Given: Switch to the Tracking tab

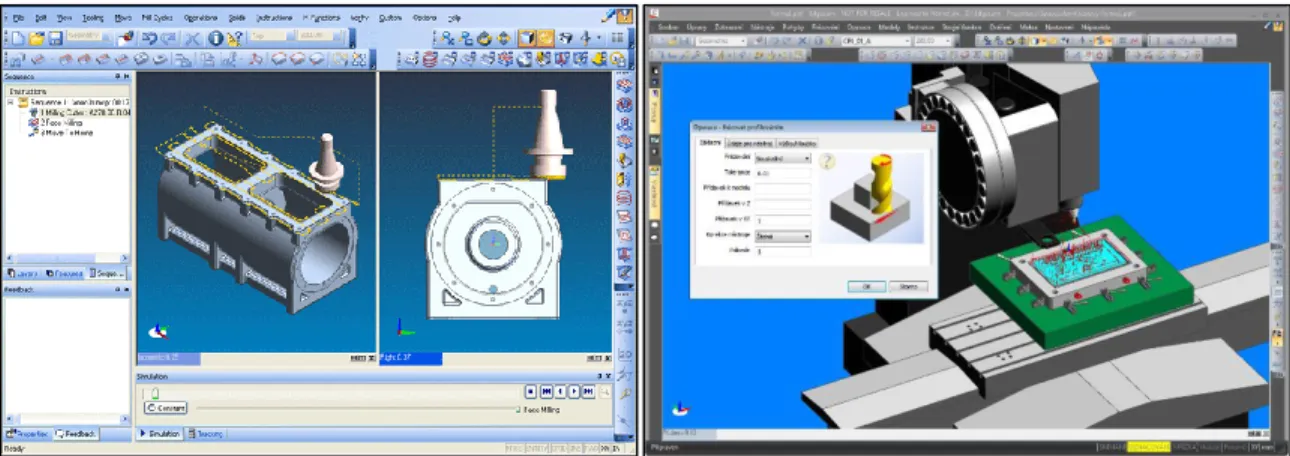Looking at the screenshot, I should pos(206,434).
